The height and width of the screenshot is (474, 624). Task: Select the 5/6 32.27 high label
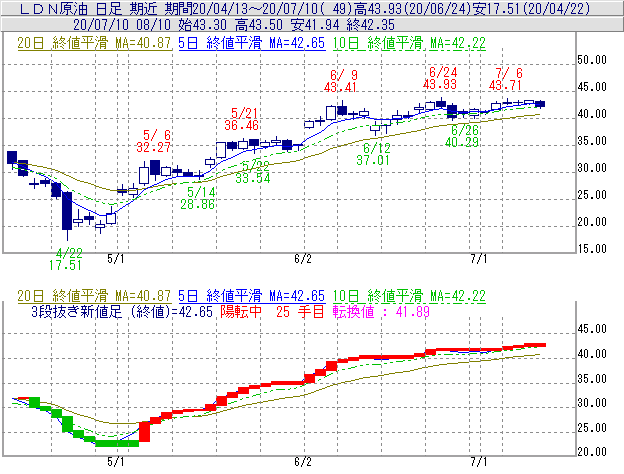(154, 141)
